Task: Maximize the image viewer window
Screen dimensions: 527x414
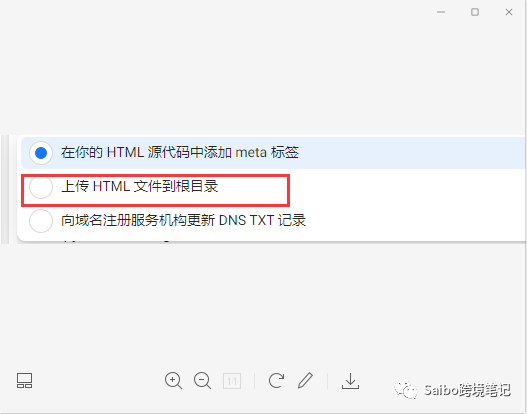Action: click(x=475, y=12)
